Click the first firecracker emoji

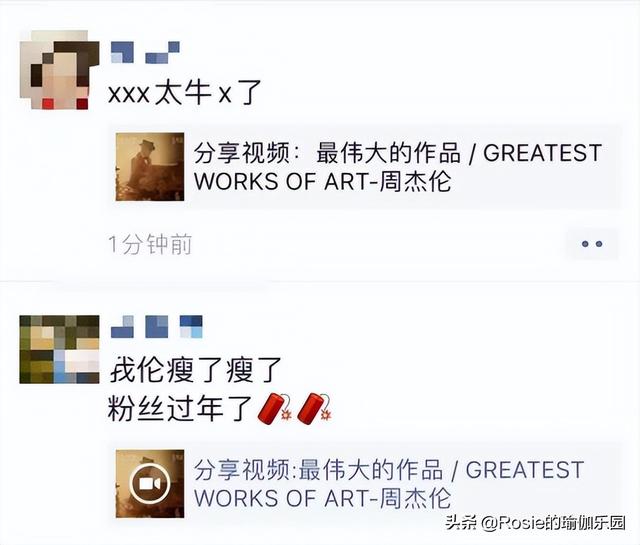coord(275,408)
